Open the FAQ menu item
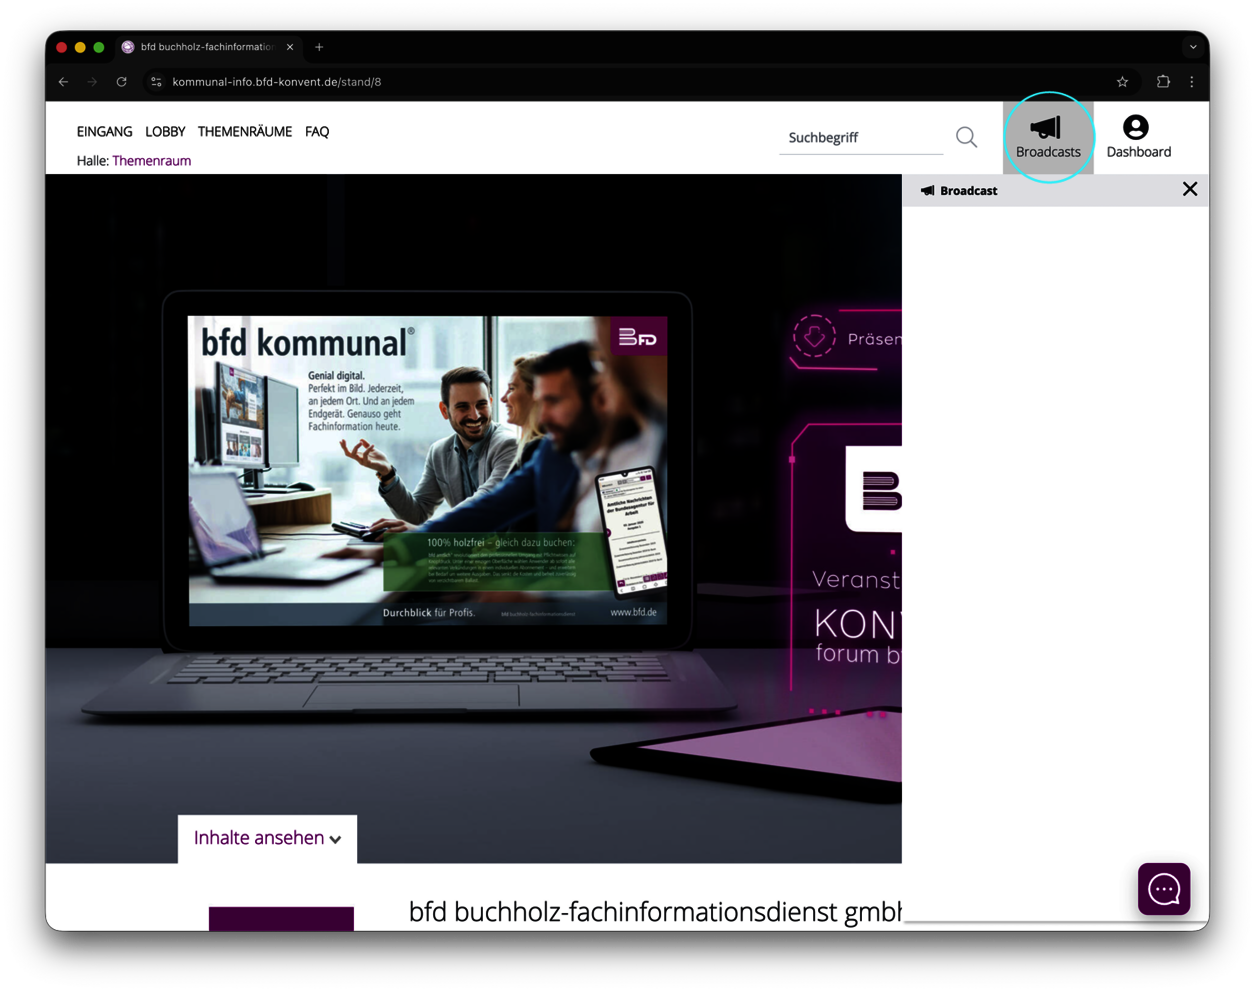 click(x=317, y=132)
